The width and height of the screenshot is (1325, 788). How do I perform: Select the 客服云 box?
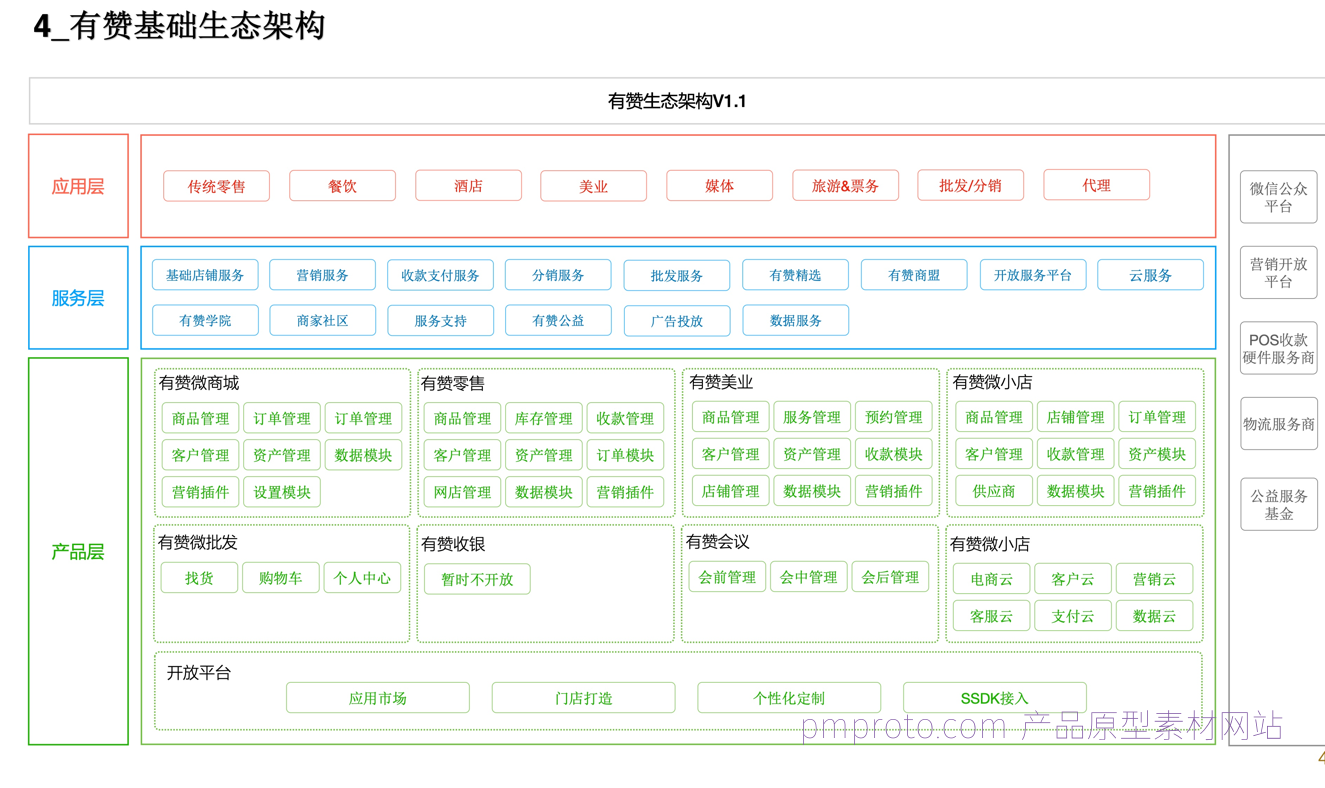click(x=991, y=616)
